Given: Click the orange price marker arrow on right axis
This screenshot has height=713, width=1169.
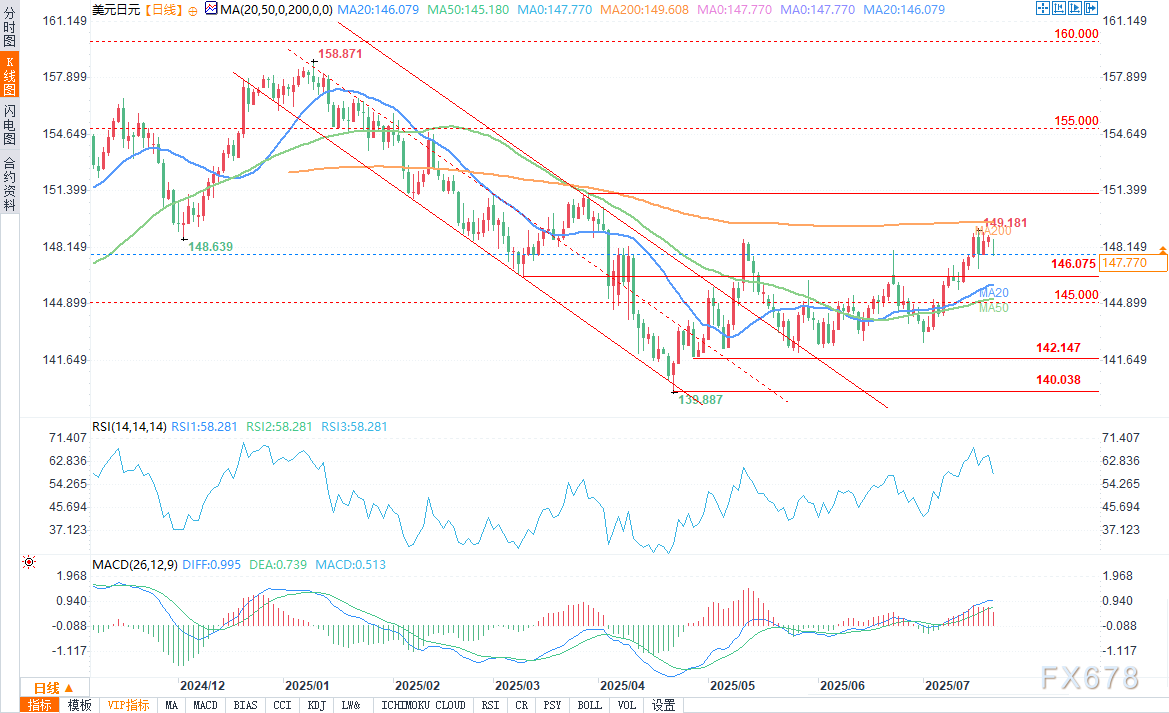Looking at the screenshot, I should (x=1162, y=248).
